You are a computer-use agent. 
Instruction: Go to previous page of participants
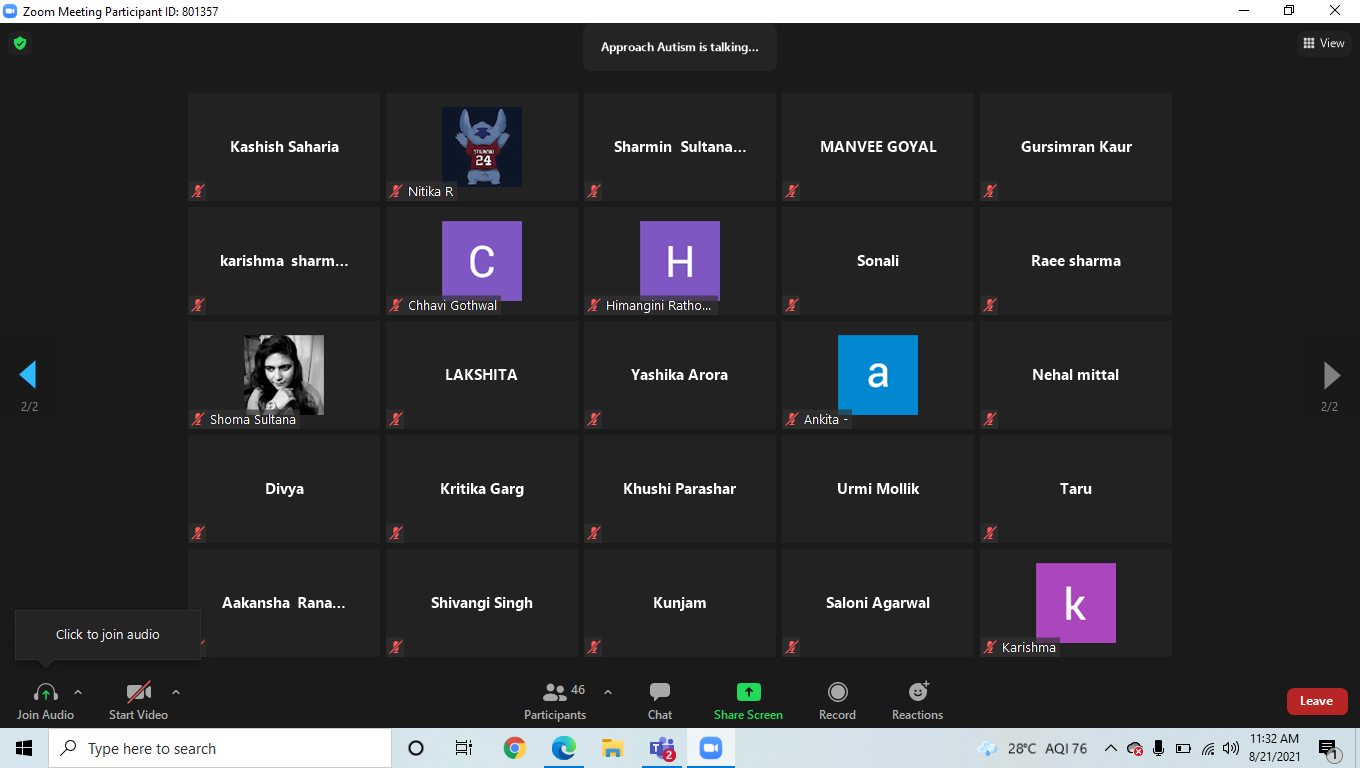pyautogui.click(x=28, y=375)
